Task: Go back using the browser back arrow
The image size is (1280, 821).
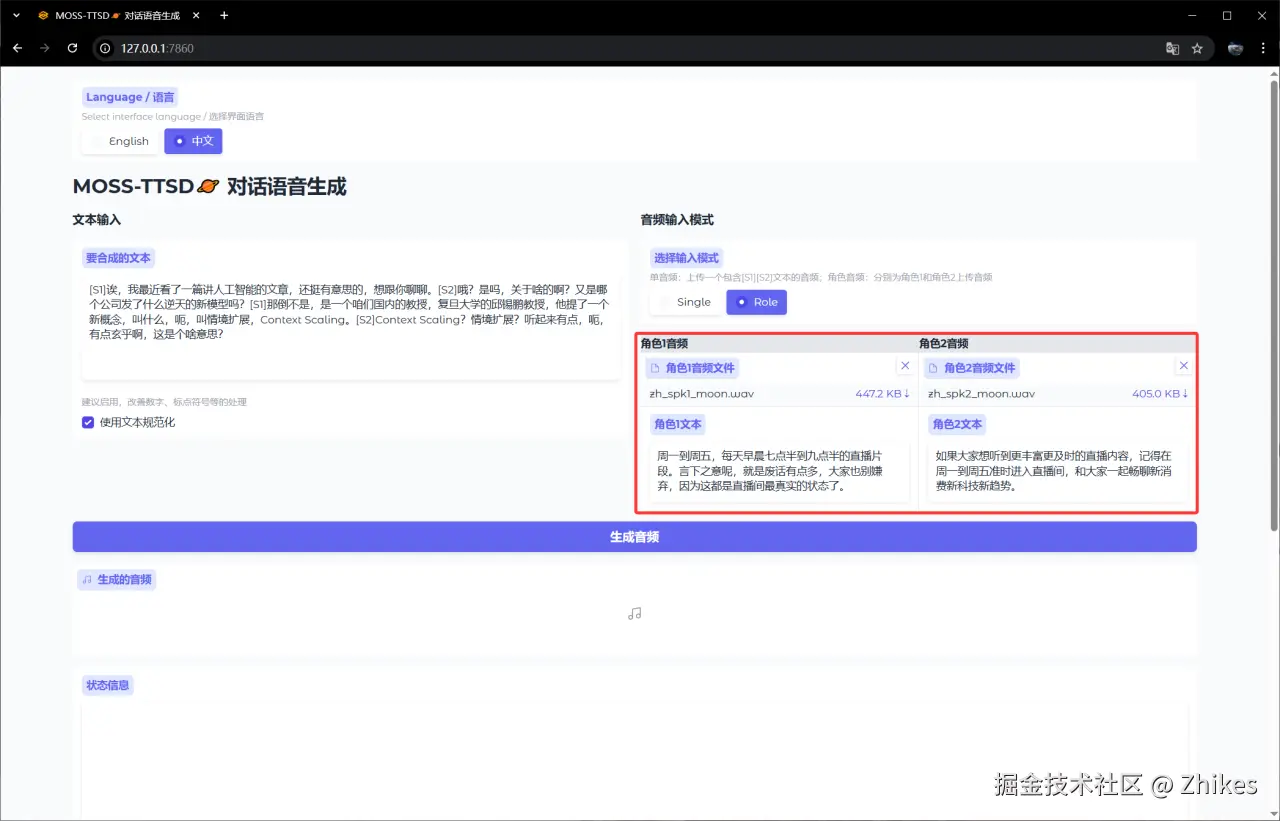Action: [17, 48]
